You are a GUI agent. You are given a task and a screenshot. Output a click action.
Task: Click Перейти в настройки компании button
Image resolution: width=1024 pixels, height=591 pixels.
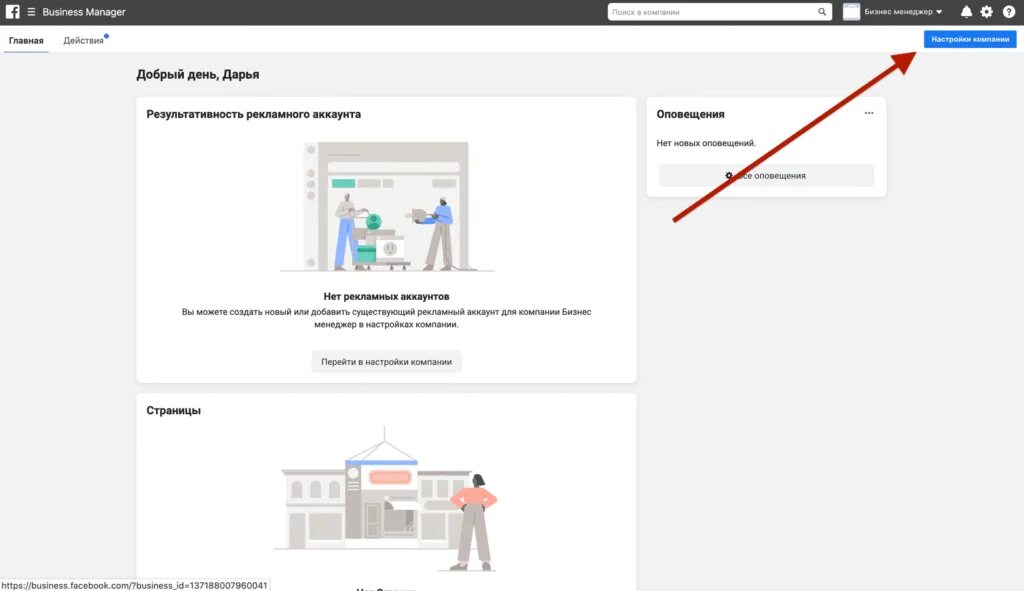387,362
